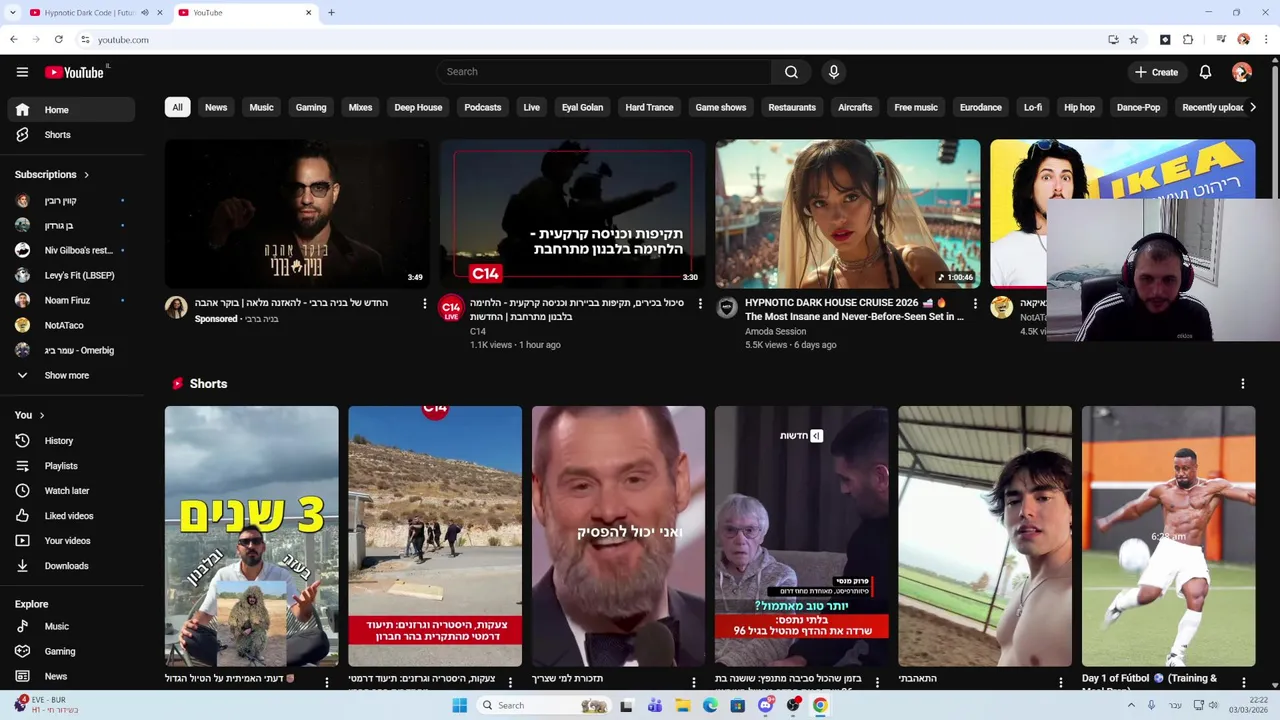
Task: Open the Chrome extensions puzzle icon
Action: 1188,40
